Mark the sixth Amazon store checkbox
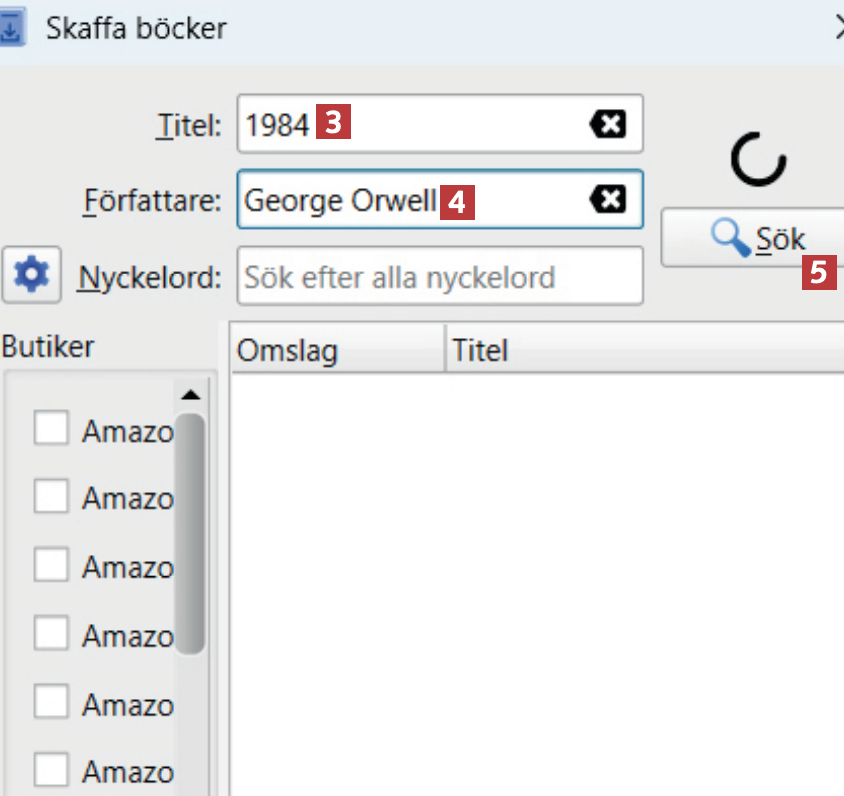The image size is (844, 796). click(51, 770)
